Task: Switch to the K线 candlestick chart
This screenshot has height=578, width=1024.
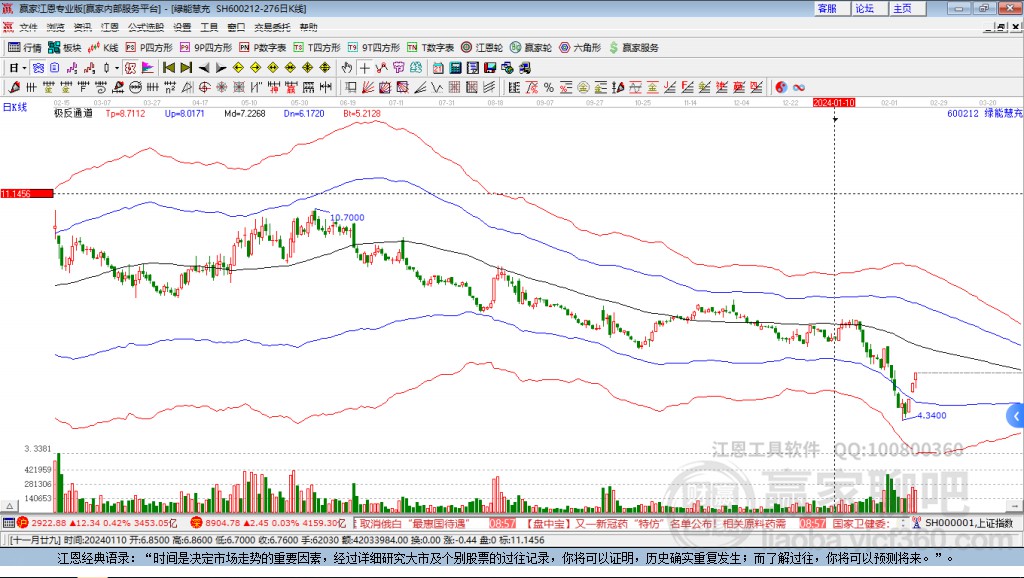Action: pyautogui.click(x=104, y=47)
